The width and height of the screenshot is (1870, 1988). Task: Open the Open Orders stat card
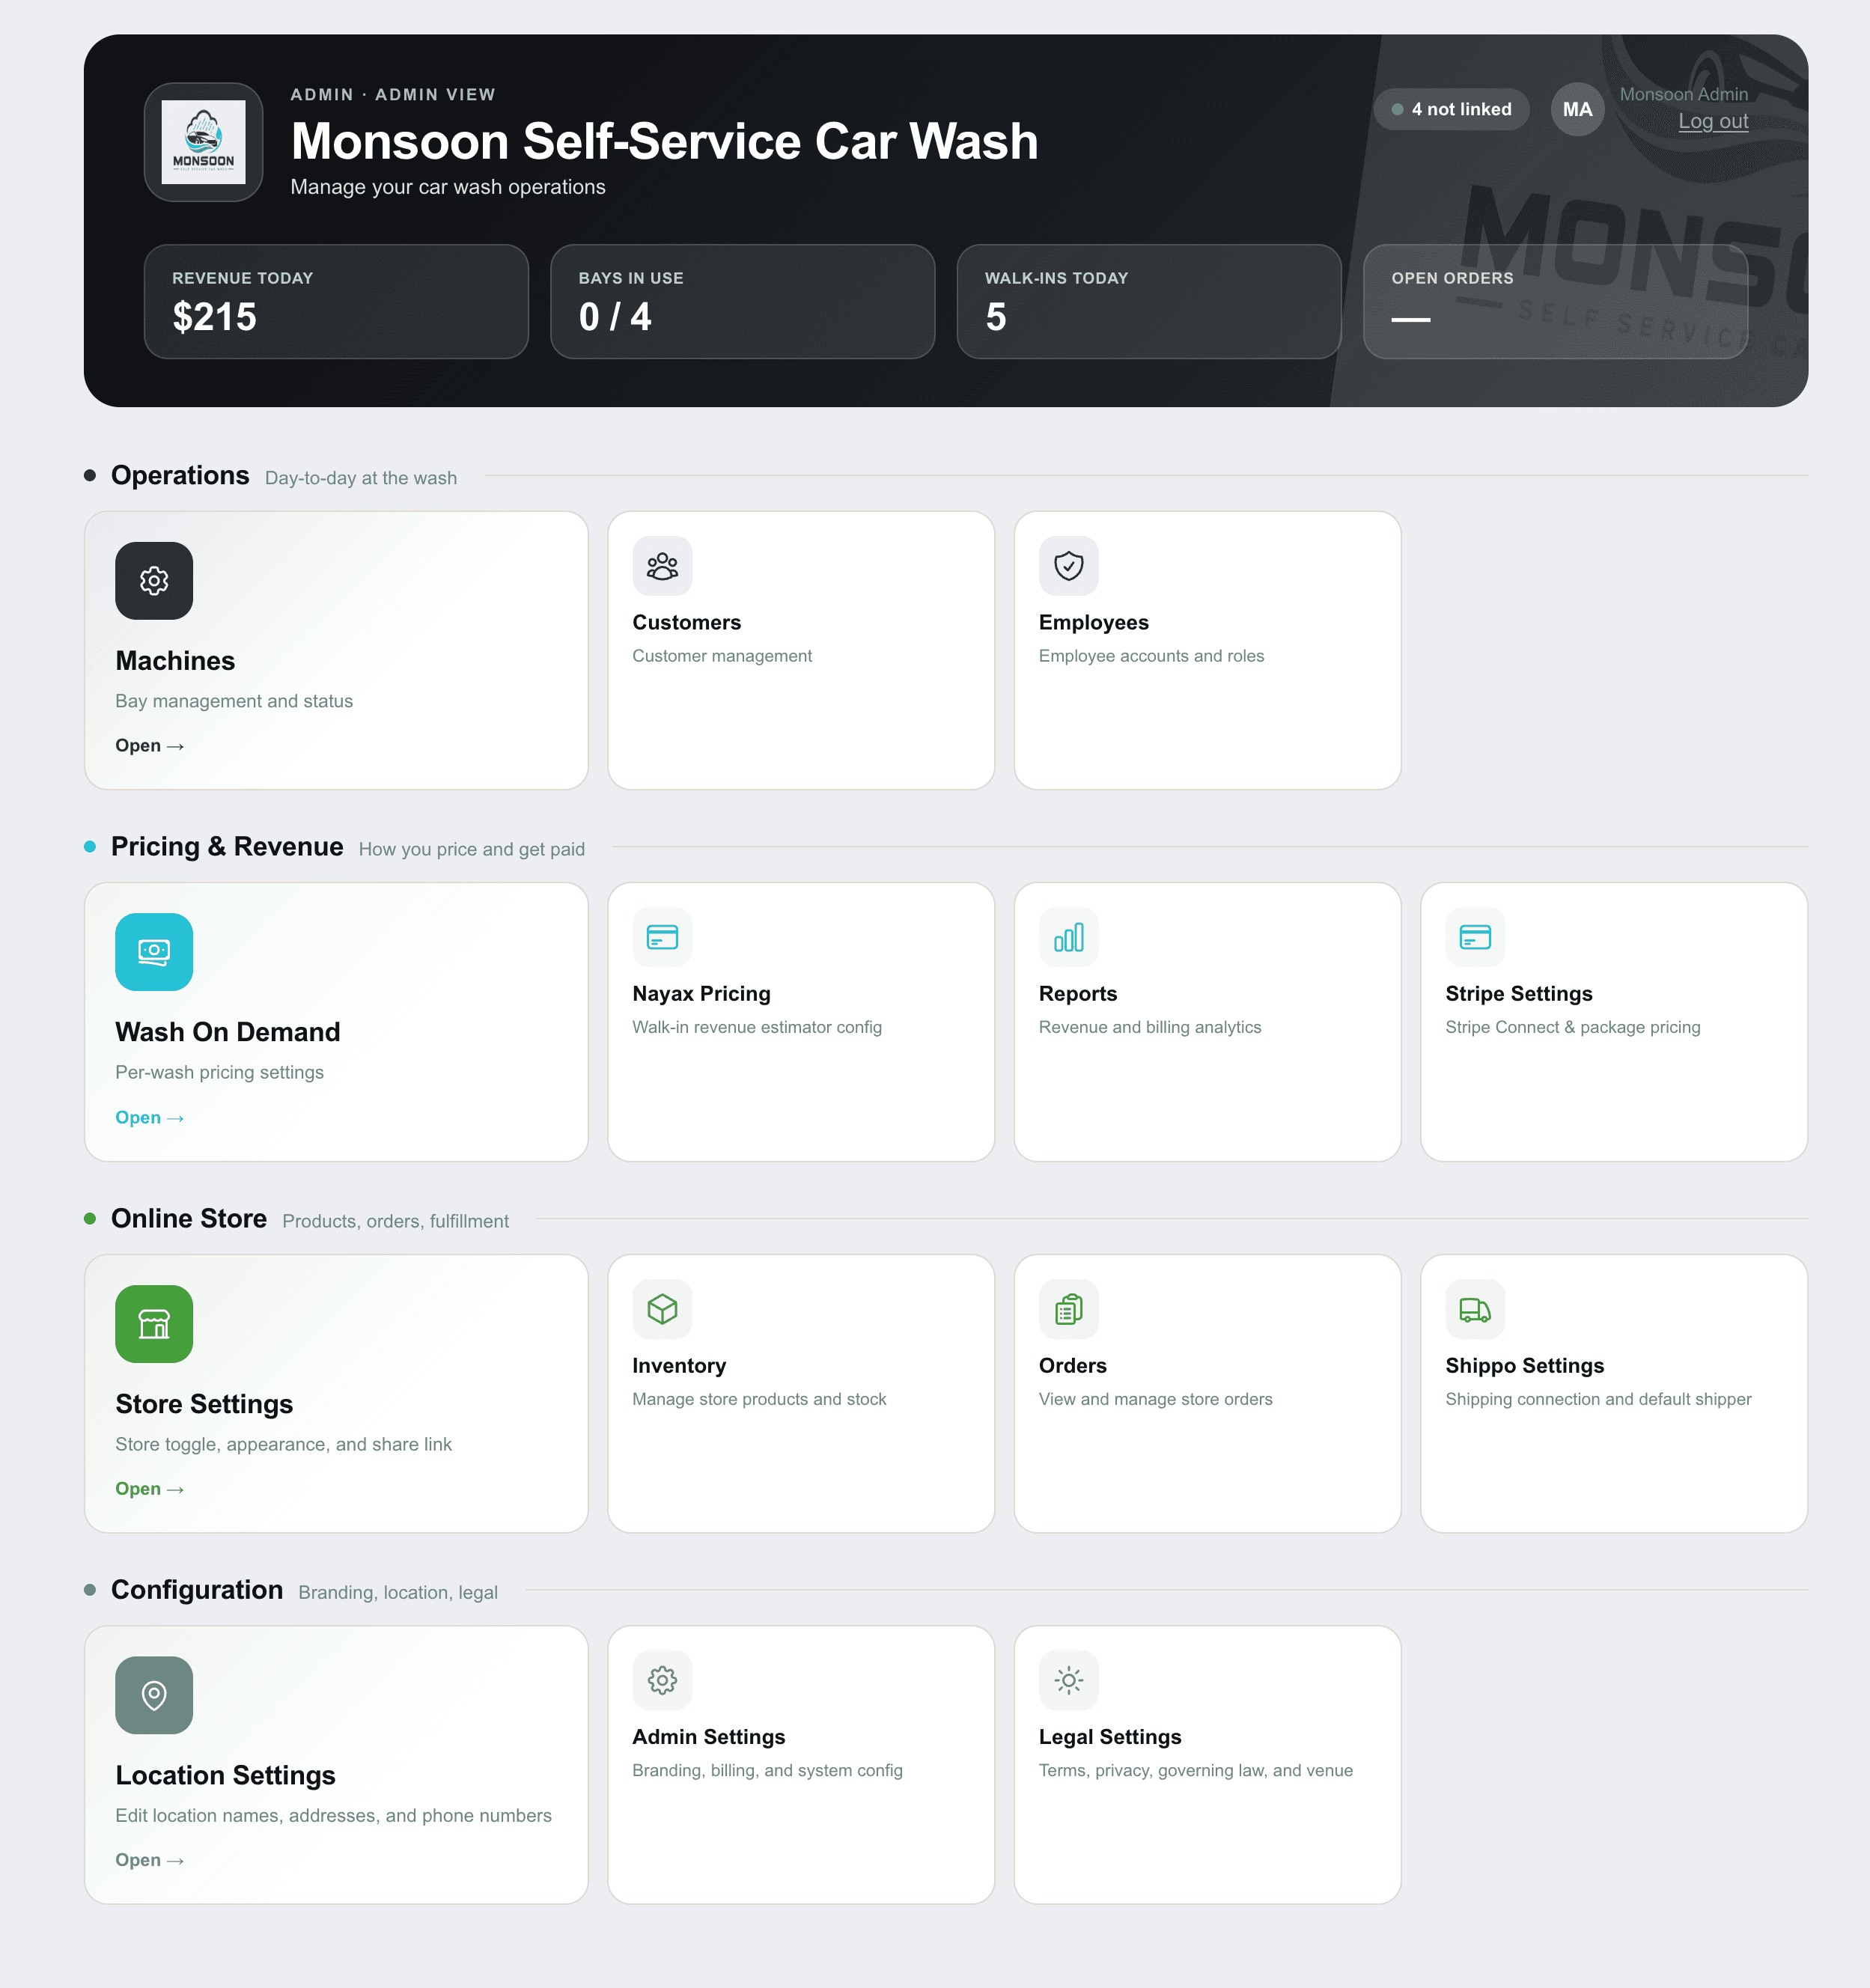click(x=1555, y=301)
